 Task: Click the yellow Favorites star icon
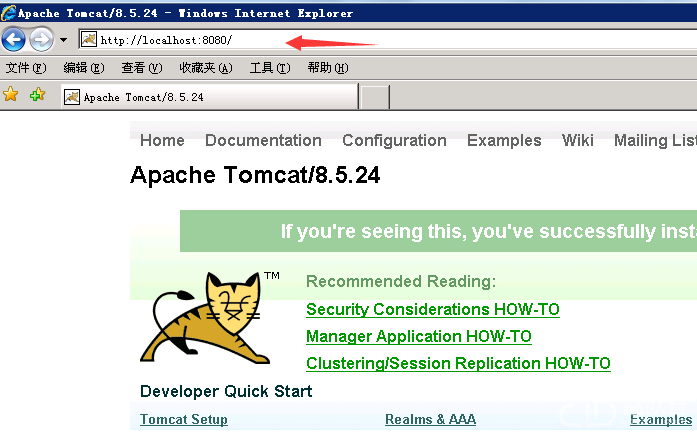(x=11, y=94)
